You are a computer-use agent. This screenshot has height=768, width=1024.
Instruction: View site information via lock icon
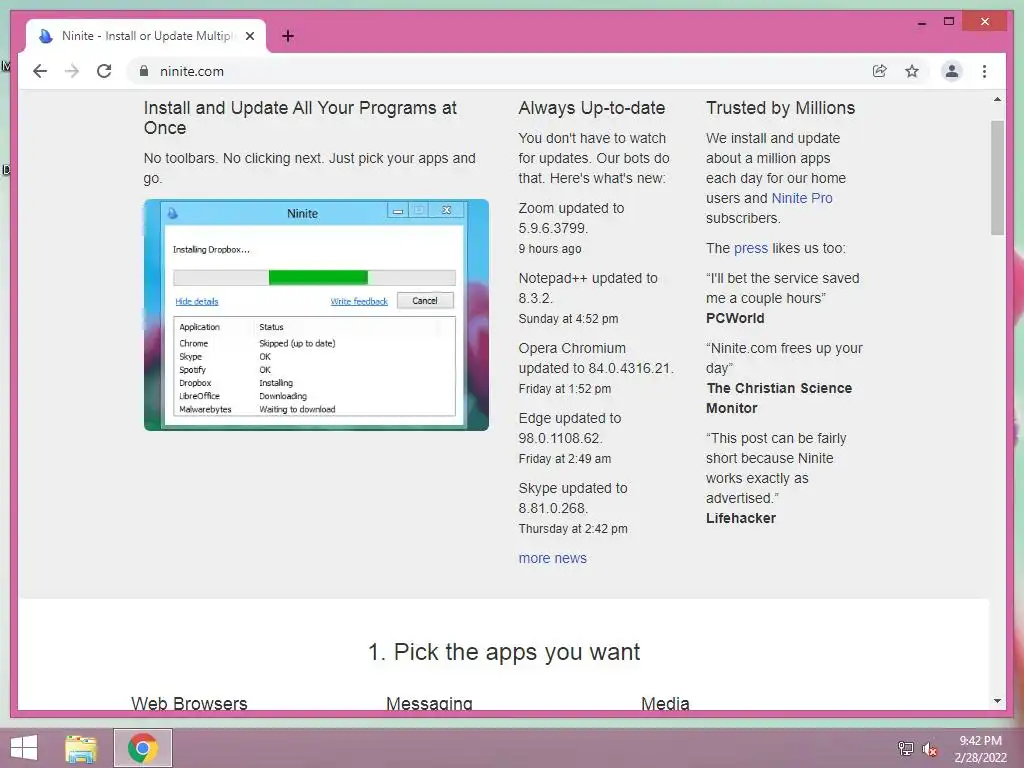[x=144, y=71]
